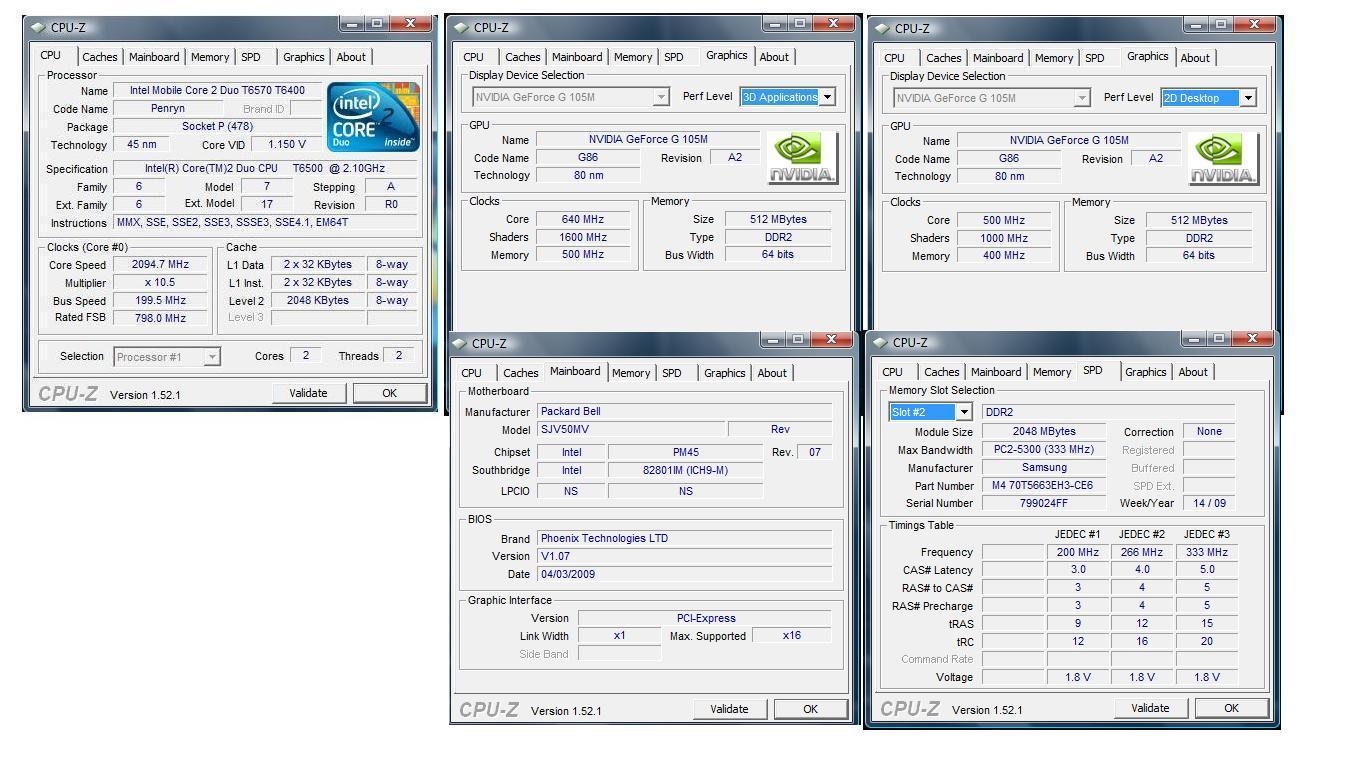Switch to Graphics tab in CPU window
The width and height of the screenshot is (1366, 768).
[303, 57]
